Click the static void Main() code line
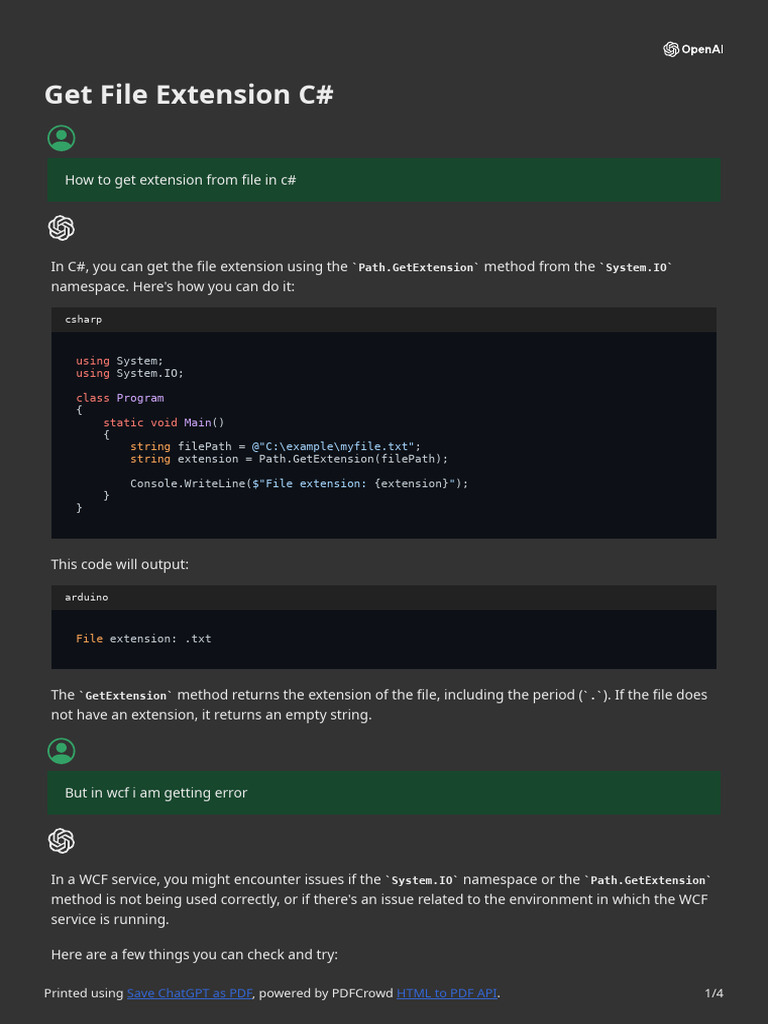 pyautogui.click(x=164, y=422)
